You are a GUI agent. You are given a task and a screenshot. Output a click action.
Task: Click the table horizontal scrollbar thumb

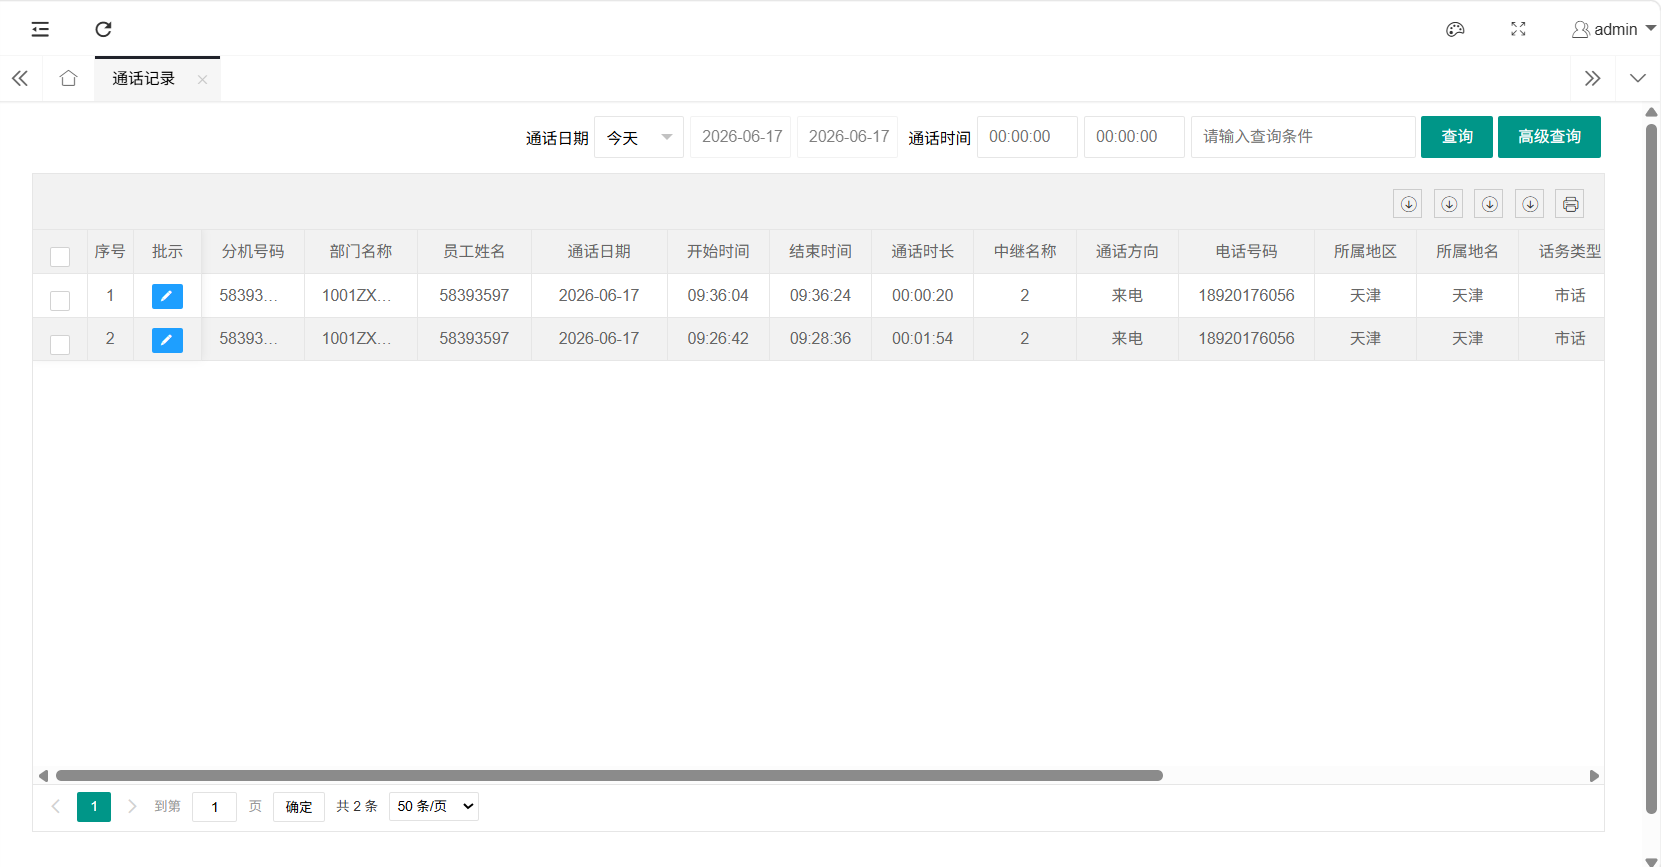tap(609, 776)
